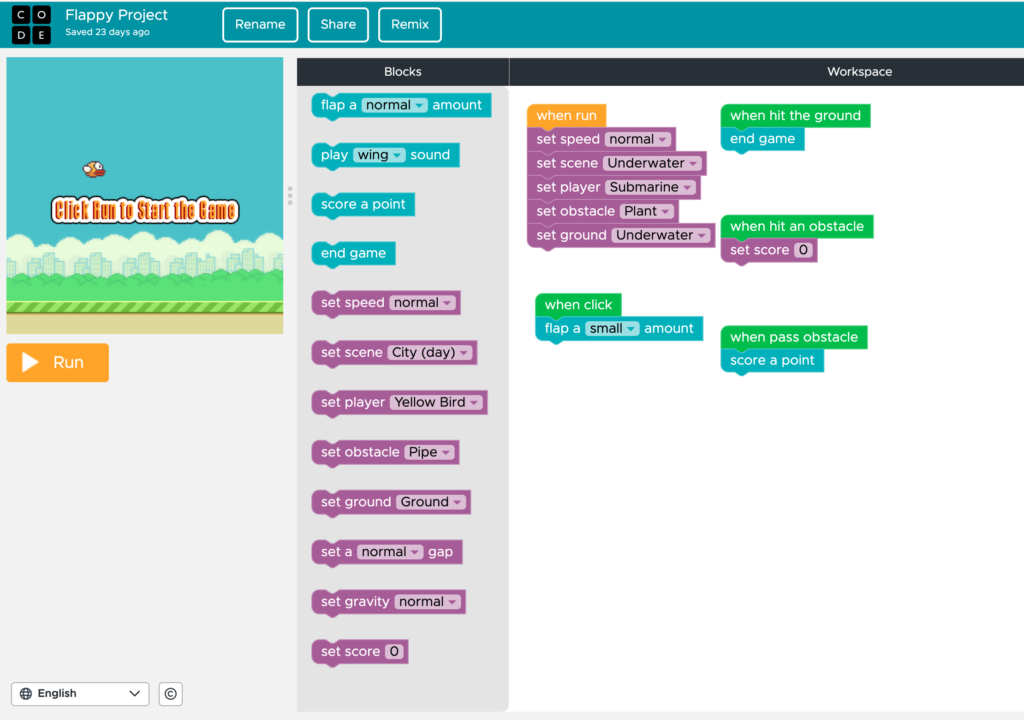
Task: Click the Rename button
Action: (260, 25)
